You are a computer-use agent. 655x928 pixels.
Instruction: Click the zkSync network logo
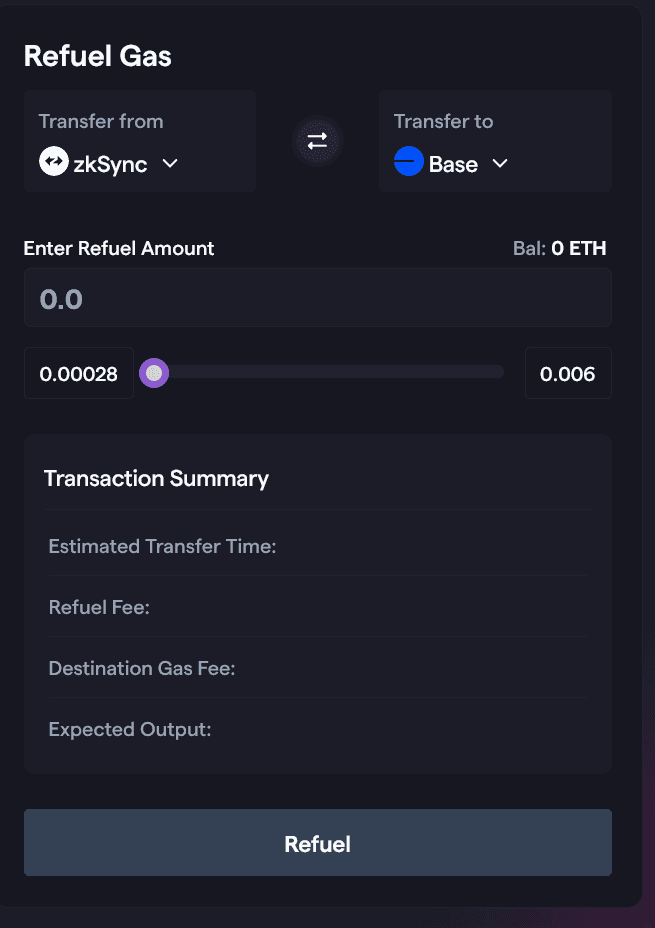click(x=53, y=163)
